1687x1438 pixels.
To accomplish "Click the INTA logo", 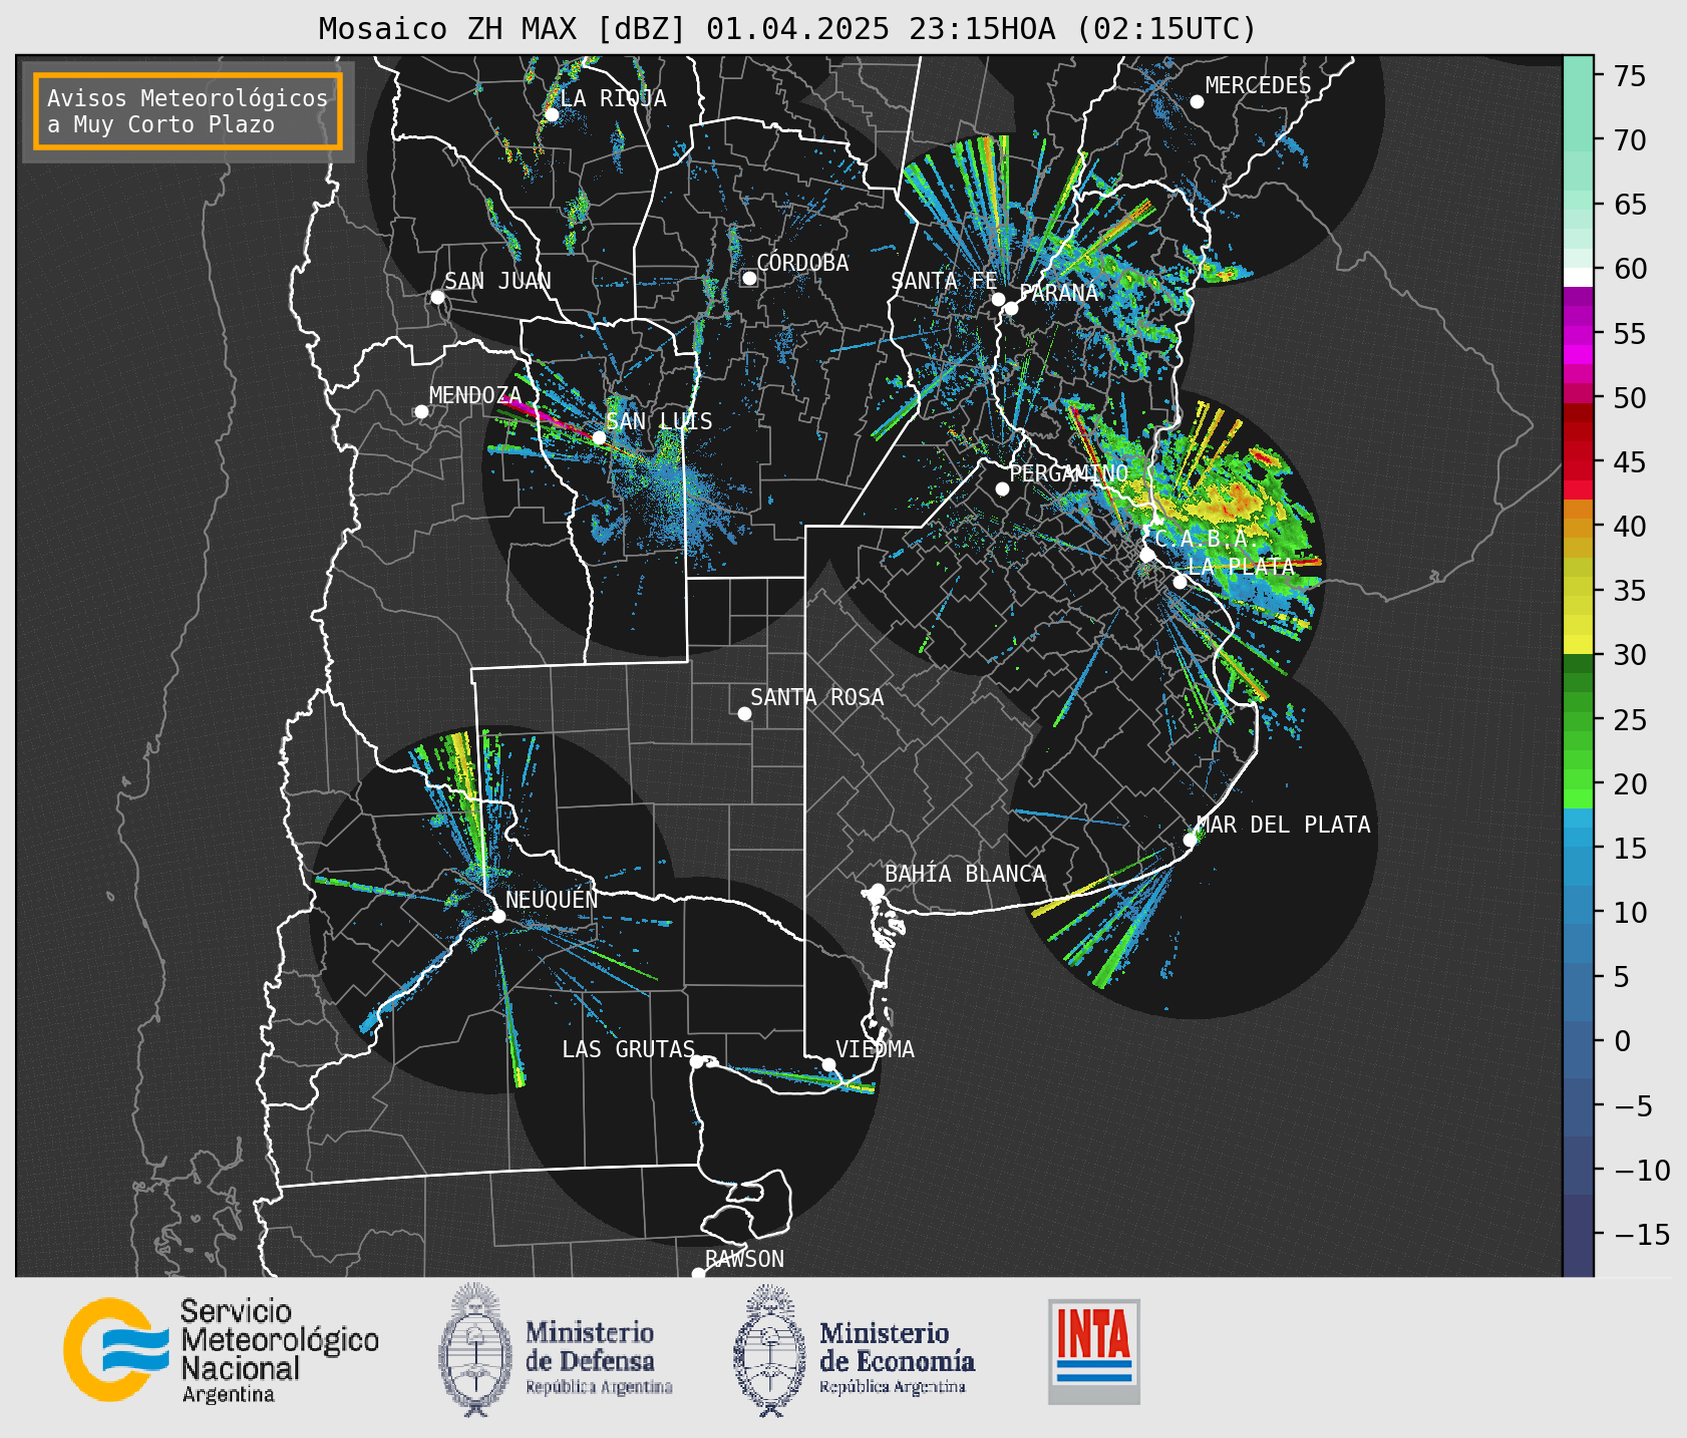I will 1094,1351.
